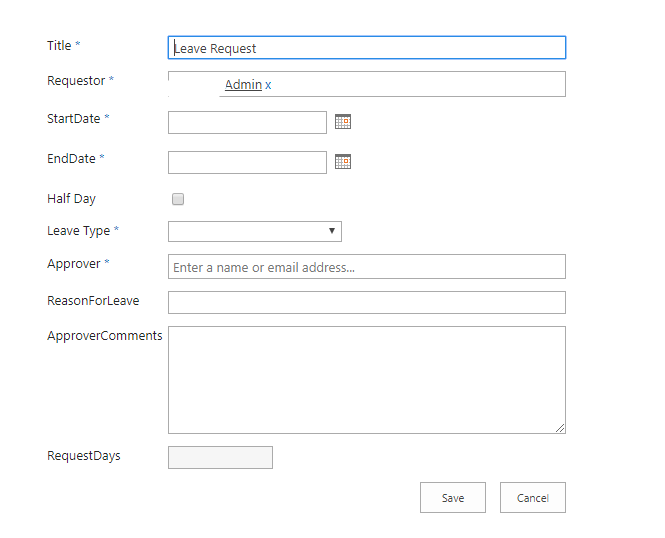
Task: Click the Half Day label
Action: point(71,199)
